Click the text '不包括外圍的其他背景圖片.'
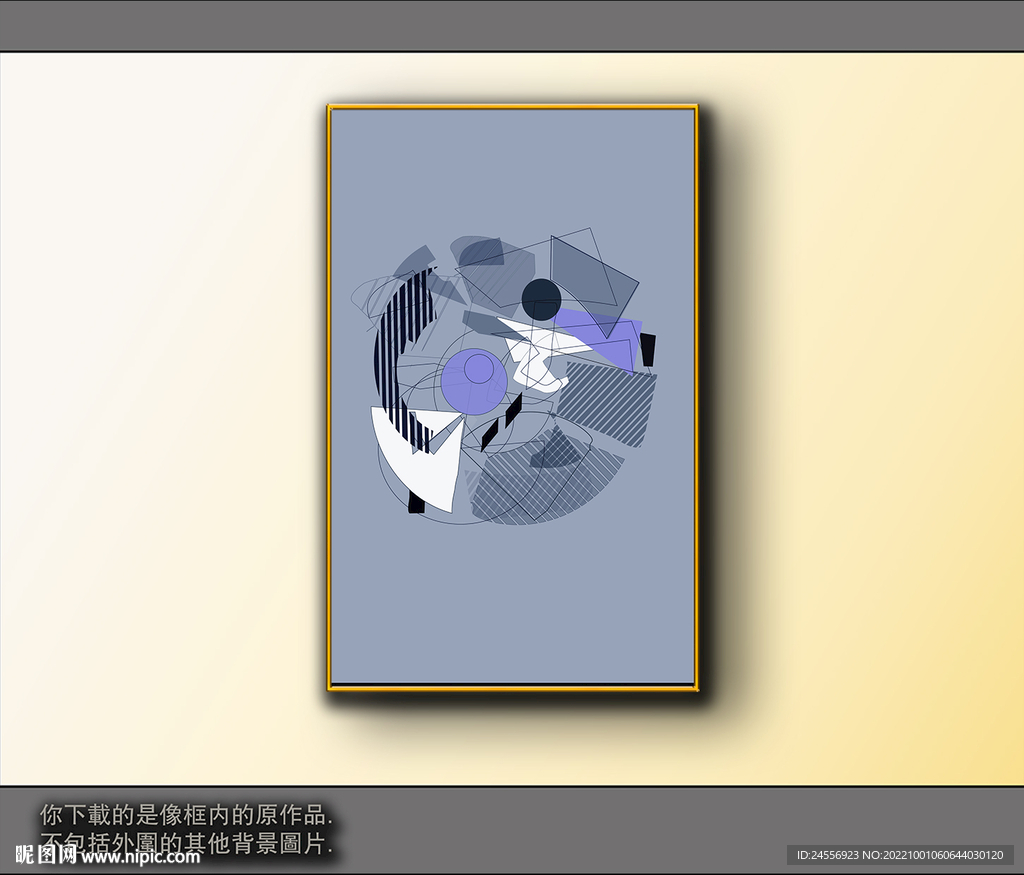1024x875 pixels. [187, 843]
